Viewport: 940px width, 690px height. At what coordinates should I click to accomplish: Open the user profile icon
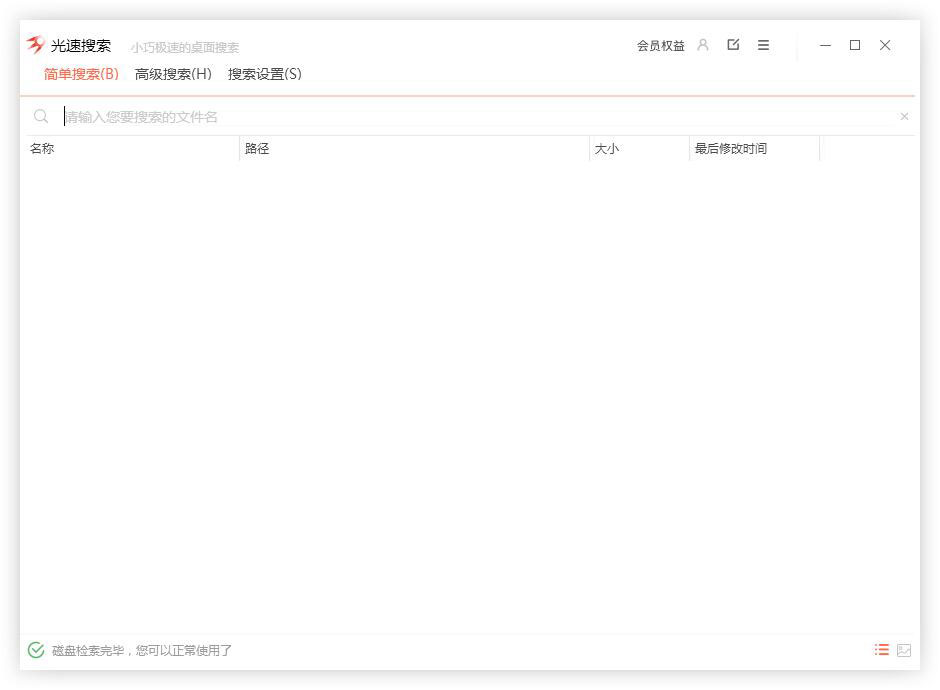click(703, 45)
